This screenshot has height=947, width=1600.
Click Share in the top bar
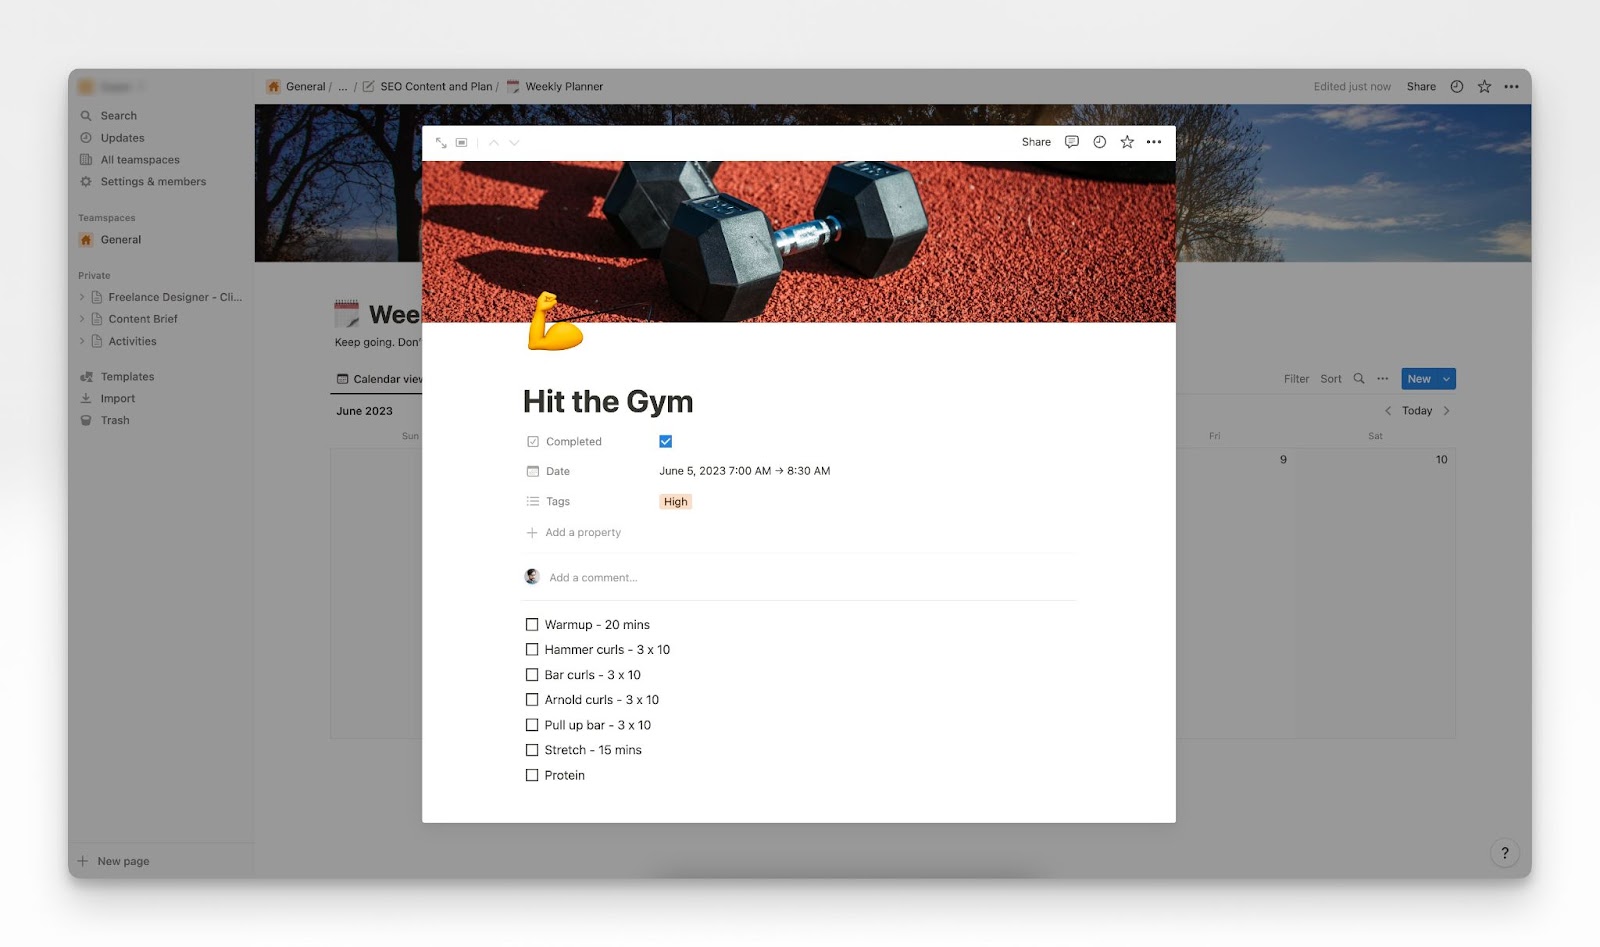(1421, 87)
